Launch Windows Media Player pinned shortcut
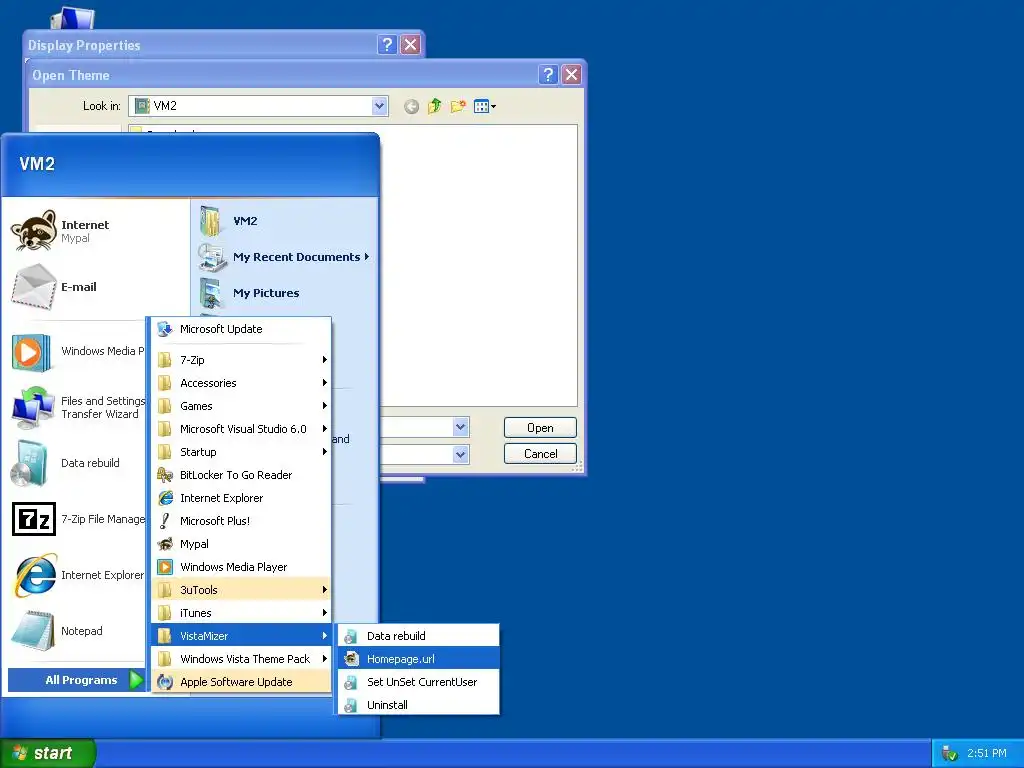The width and height of the screenshot is (1024, 768). [77, 351]
